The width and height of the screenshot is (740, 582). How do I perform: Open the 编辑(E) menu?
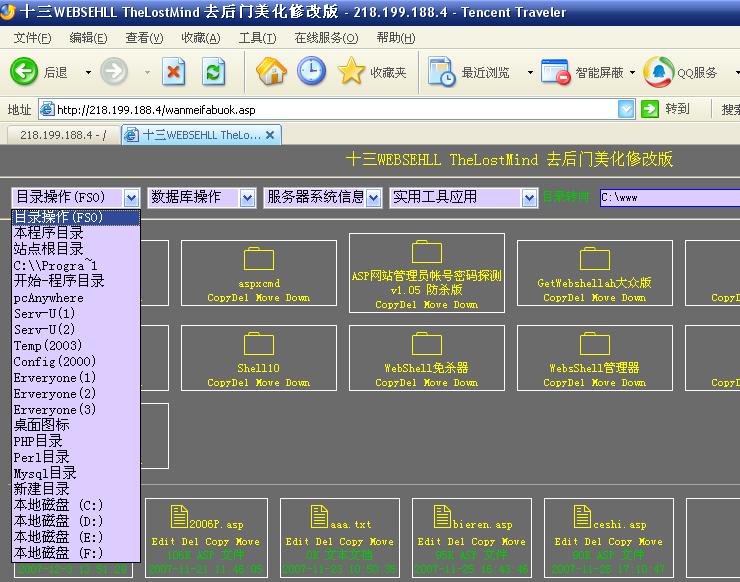pos(88,38)
